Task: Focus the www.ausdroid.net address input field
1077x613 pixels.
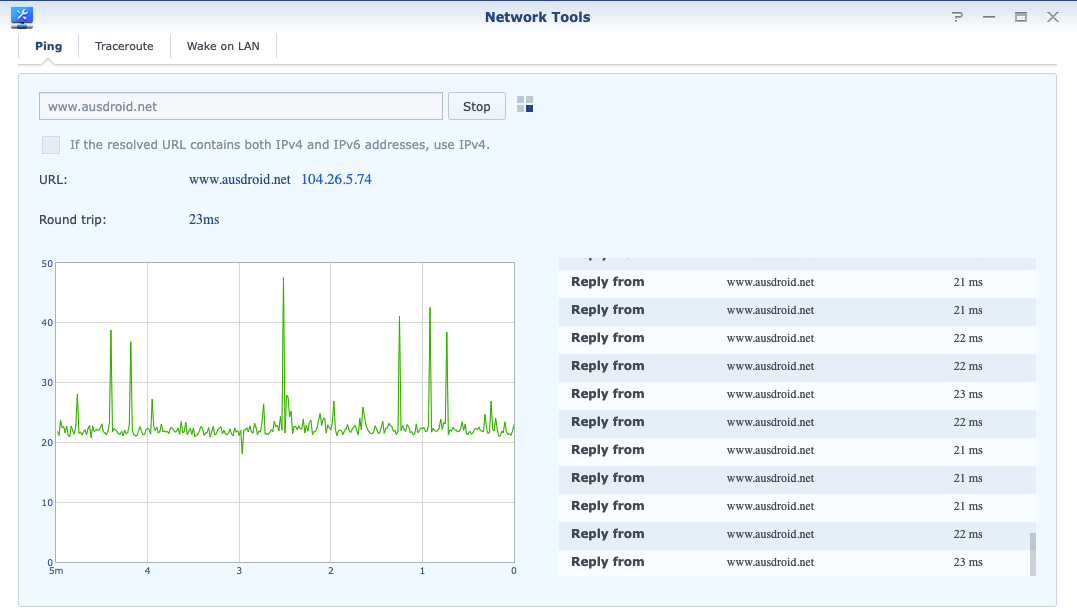Action: [241, 107]
